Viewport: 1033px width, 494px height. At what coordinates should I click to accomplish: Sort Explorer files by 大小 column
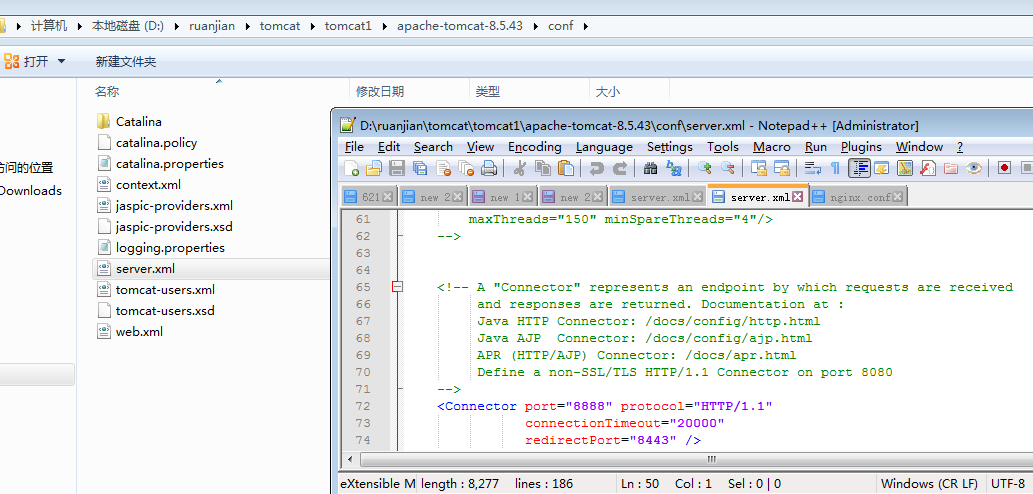[x=608, y=92]
